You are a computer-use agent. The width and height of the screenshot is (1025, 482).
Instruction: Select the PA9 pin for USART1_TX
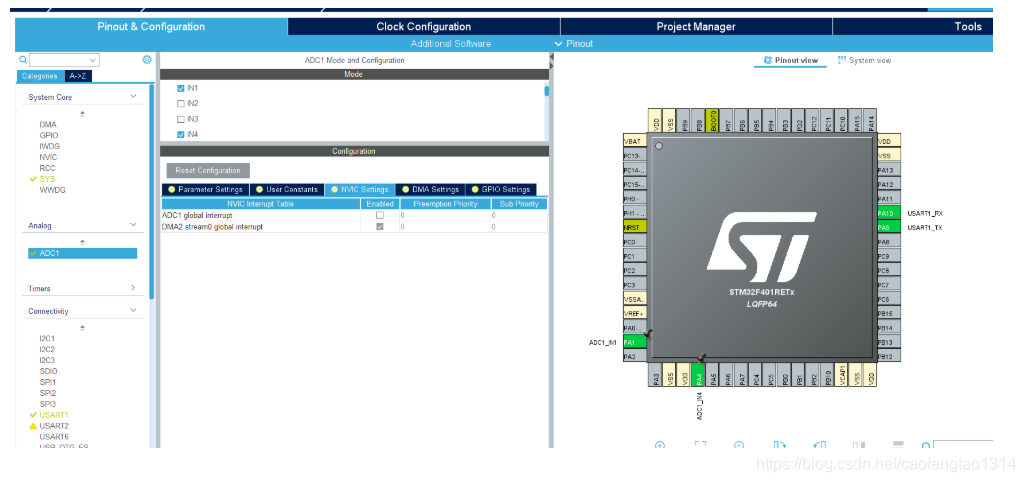889,228
